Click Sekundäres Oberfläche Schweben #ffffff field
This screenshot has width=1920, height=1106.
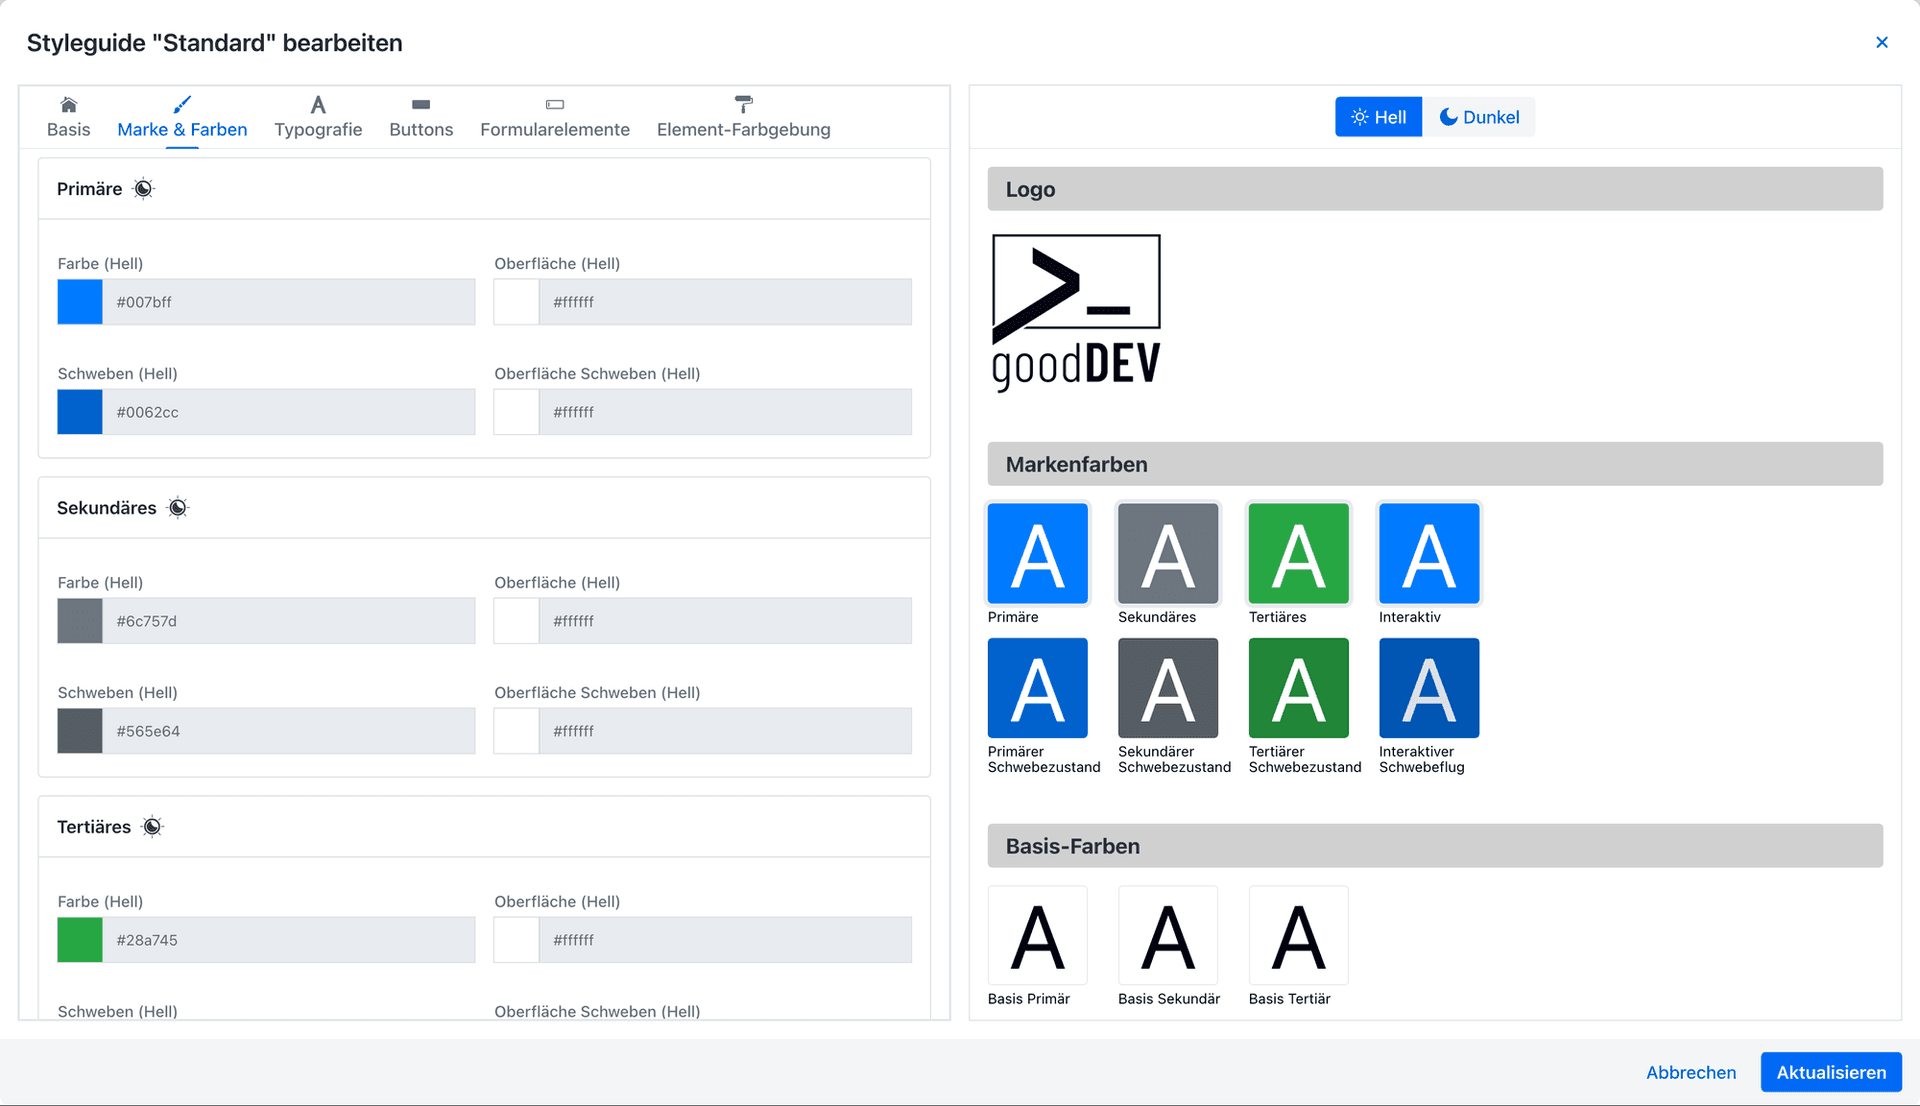click(725, 731)
